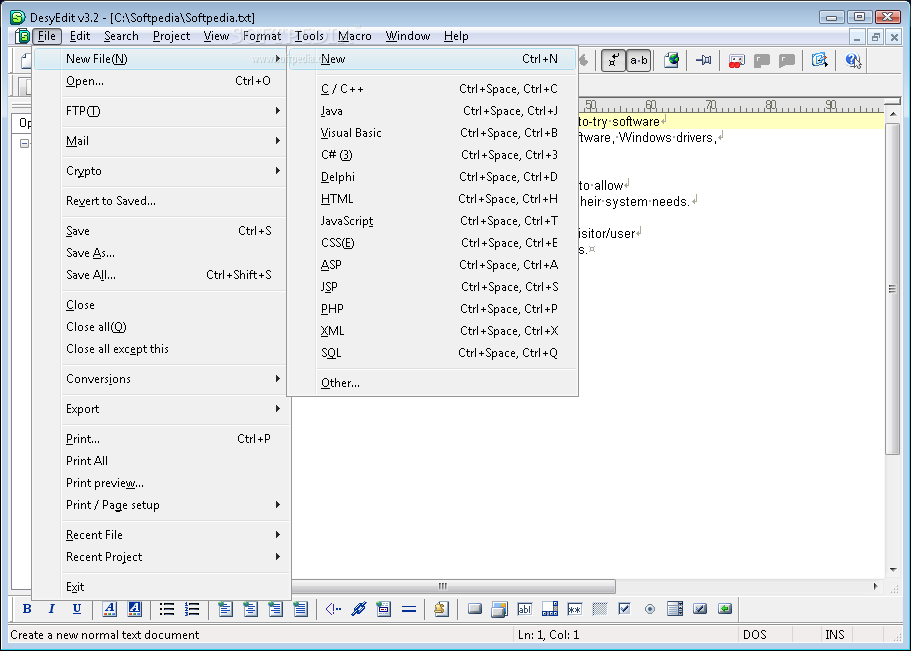911x651 pixels.
Task: Insert a text field form control (abl icon)
Action: click(525, 609)
